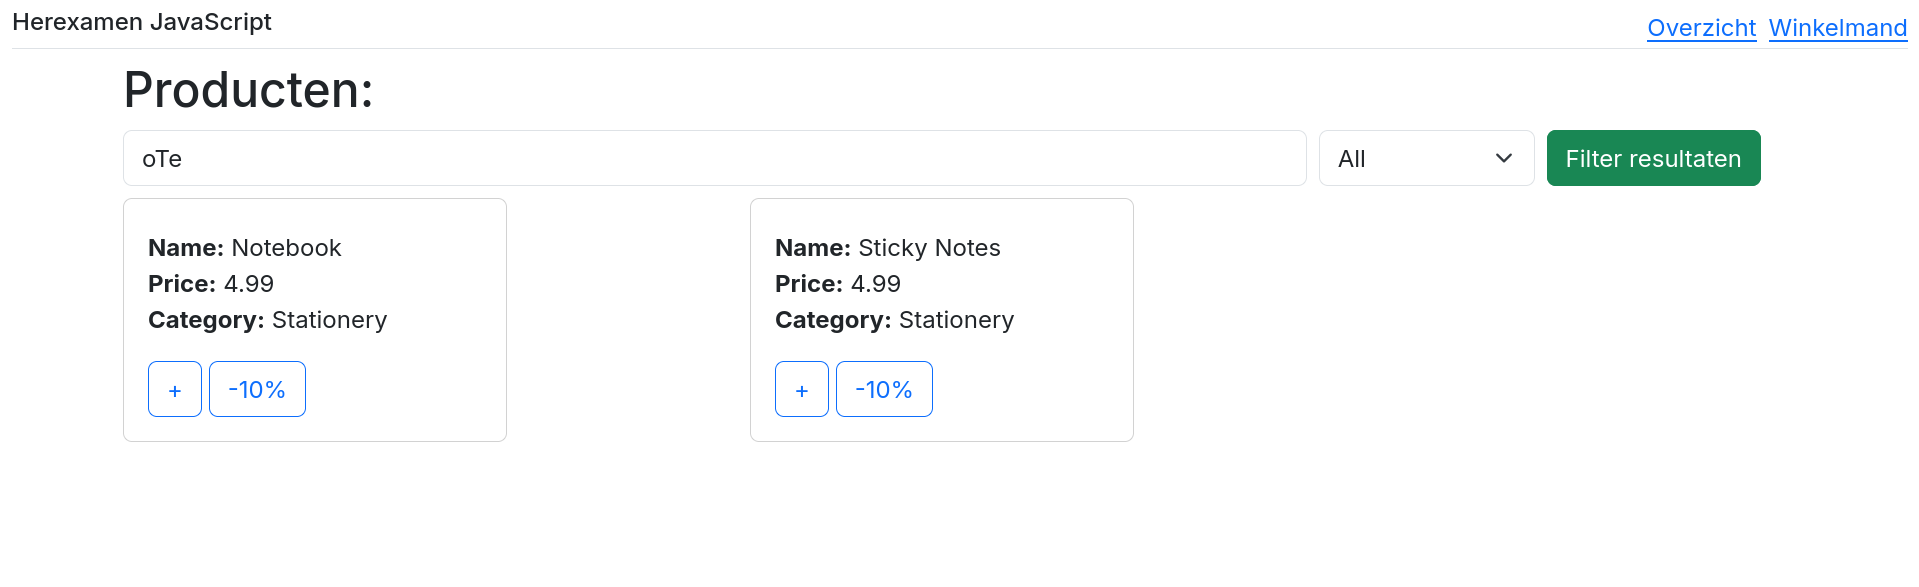Go to the Winkelmand page

point(1837,28)
